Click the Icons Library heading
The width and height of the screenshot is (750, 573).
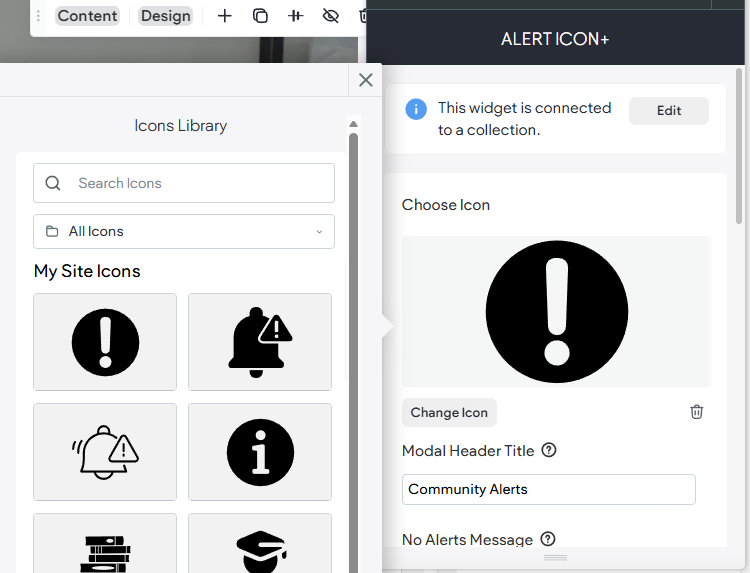click(x=180, y=126)
